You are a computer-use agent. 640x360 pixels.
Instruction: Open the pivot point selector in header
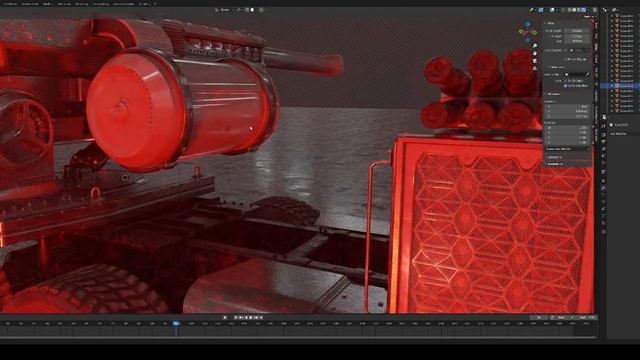pos(240,10)
